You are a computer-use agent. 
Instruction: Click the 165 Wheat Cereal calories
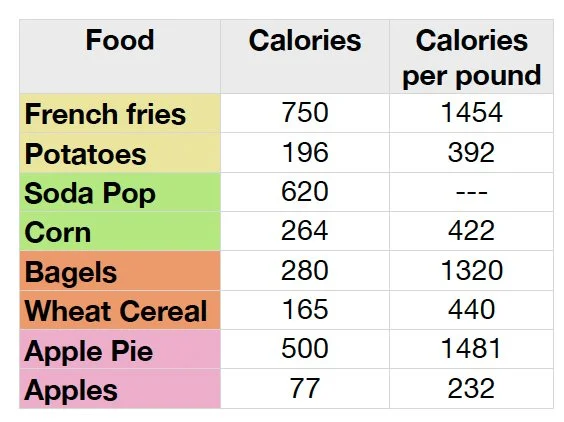(305, 310)
